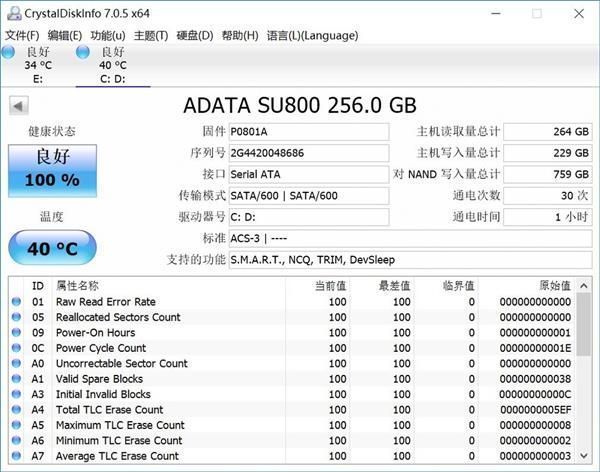Click the power on count value 30 次
The height and width of the screenshot is (472, 600).
click(548, 196)
